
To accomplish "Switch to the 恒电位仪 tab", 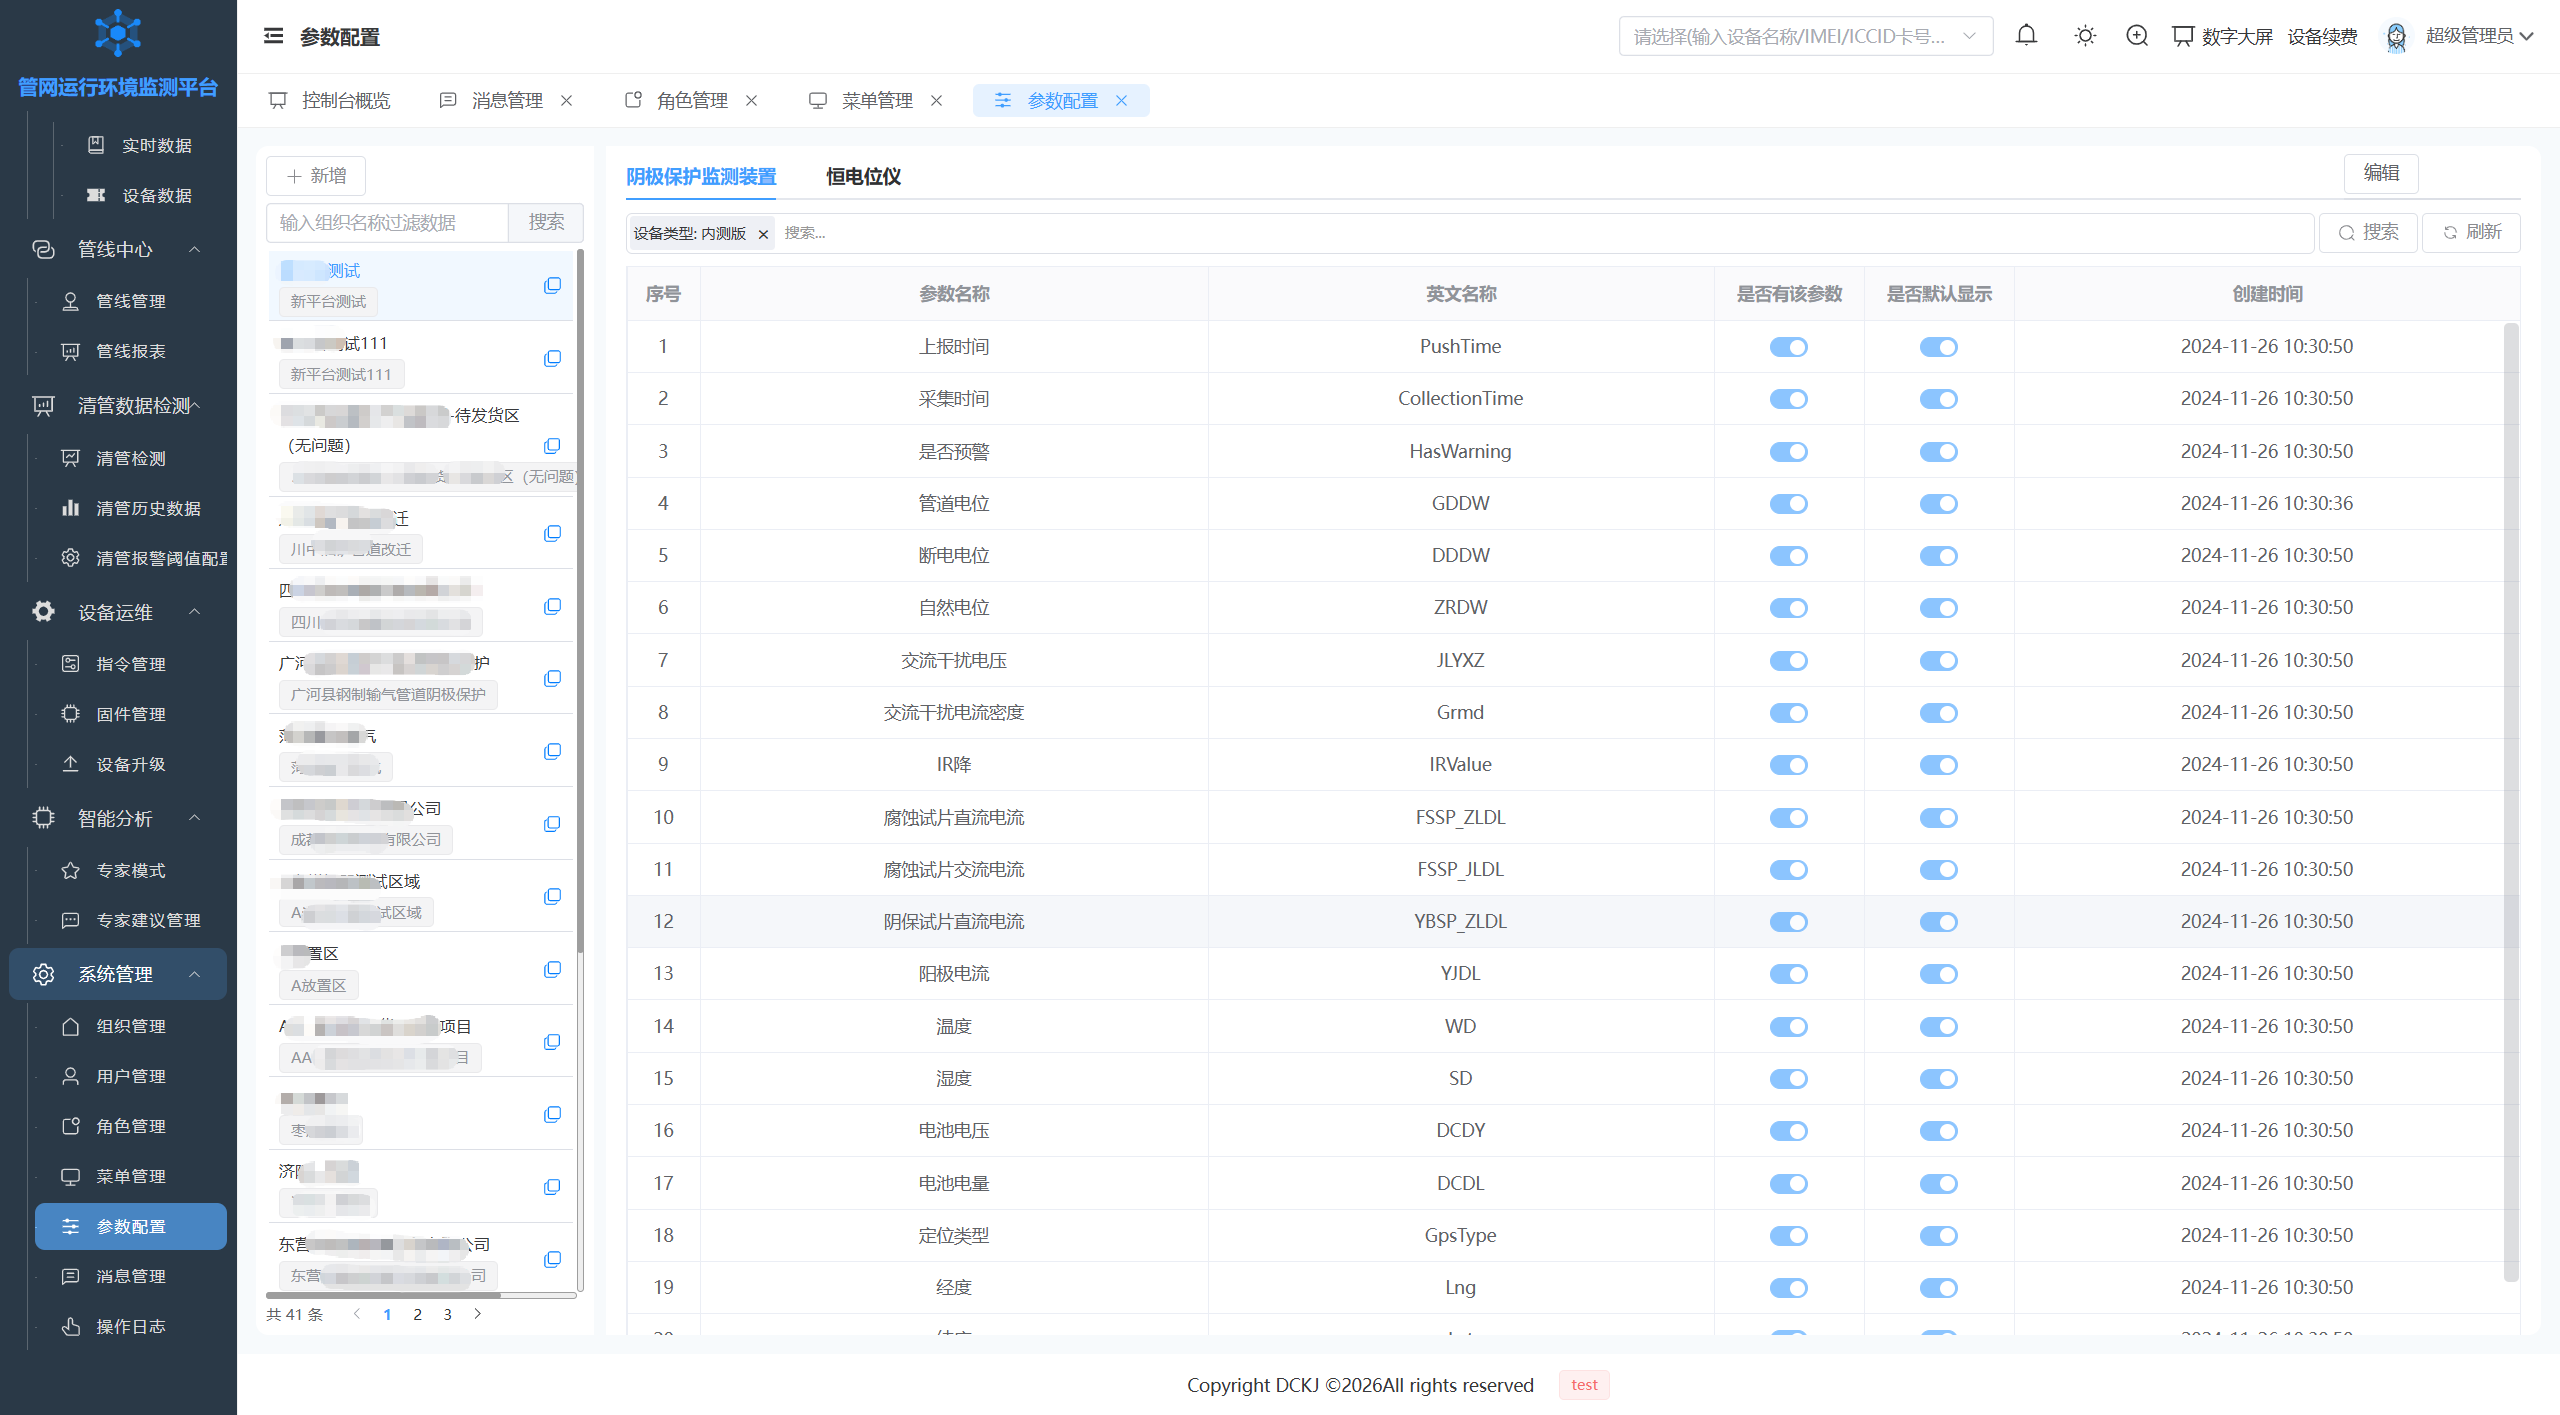I will click(x=863, y=177).
